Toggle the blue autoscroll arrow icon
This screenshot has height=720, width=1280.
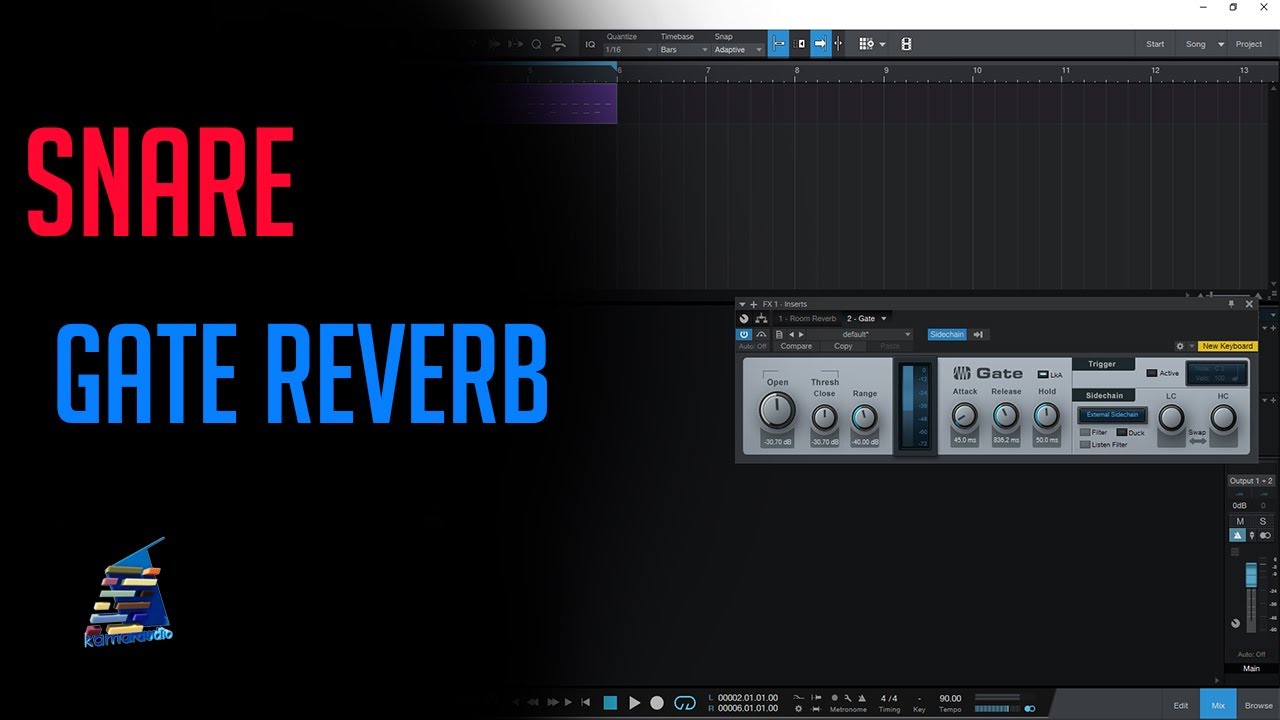pos(820,44)
